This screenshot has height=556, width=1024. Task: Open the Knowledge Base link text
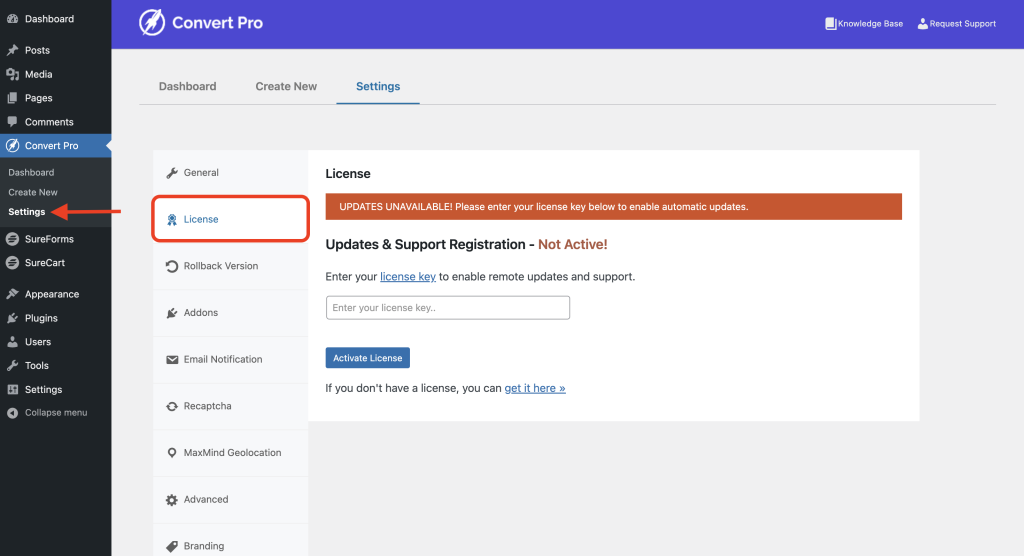point(871,24)
